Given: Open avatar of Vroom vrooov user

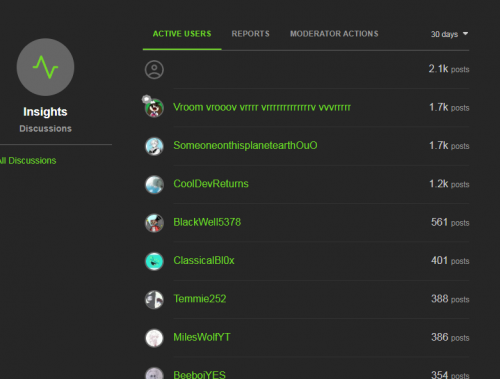Looking at the screenshot, I should [154, 108].
